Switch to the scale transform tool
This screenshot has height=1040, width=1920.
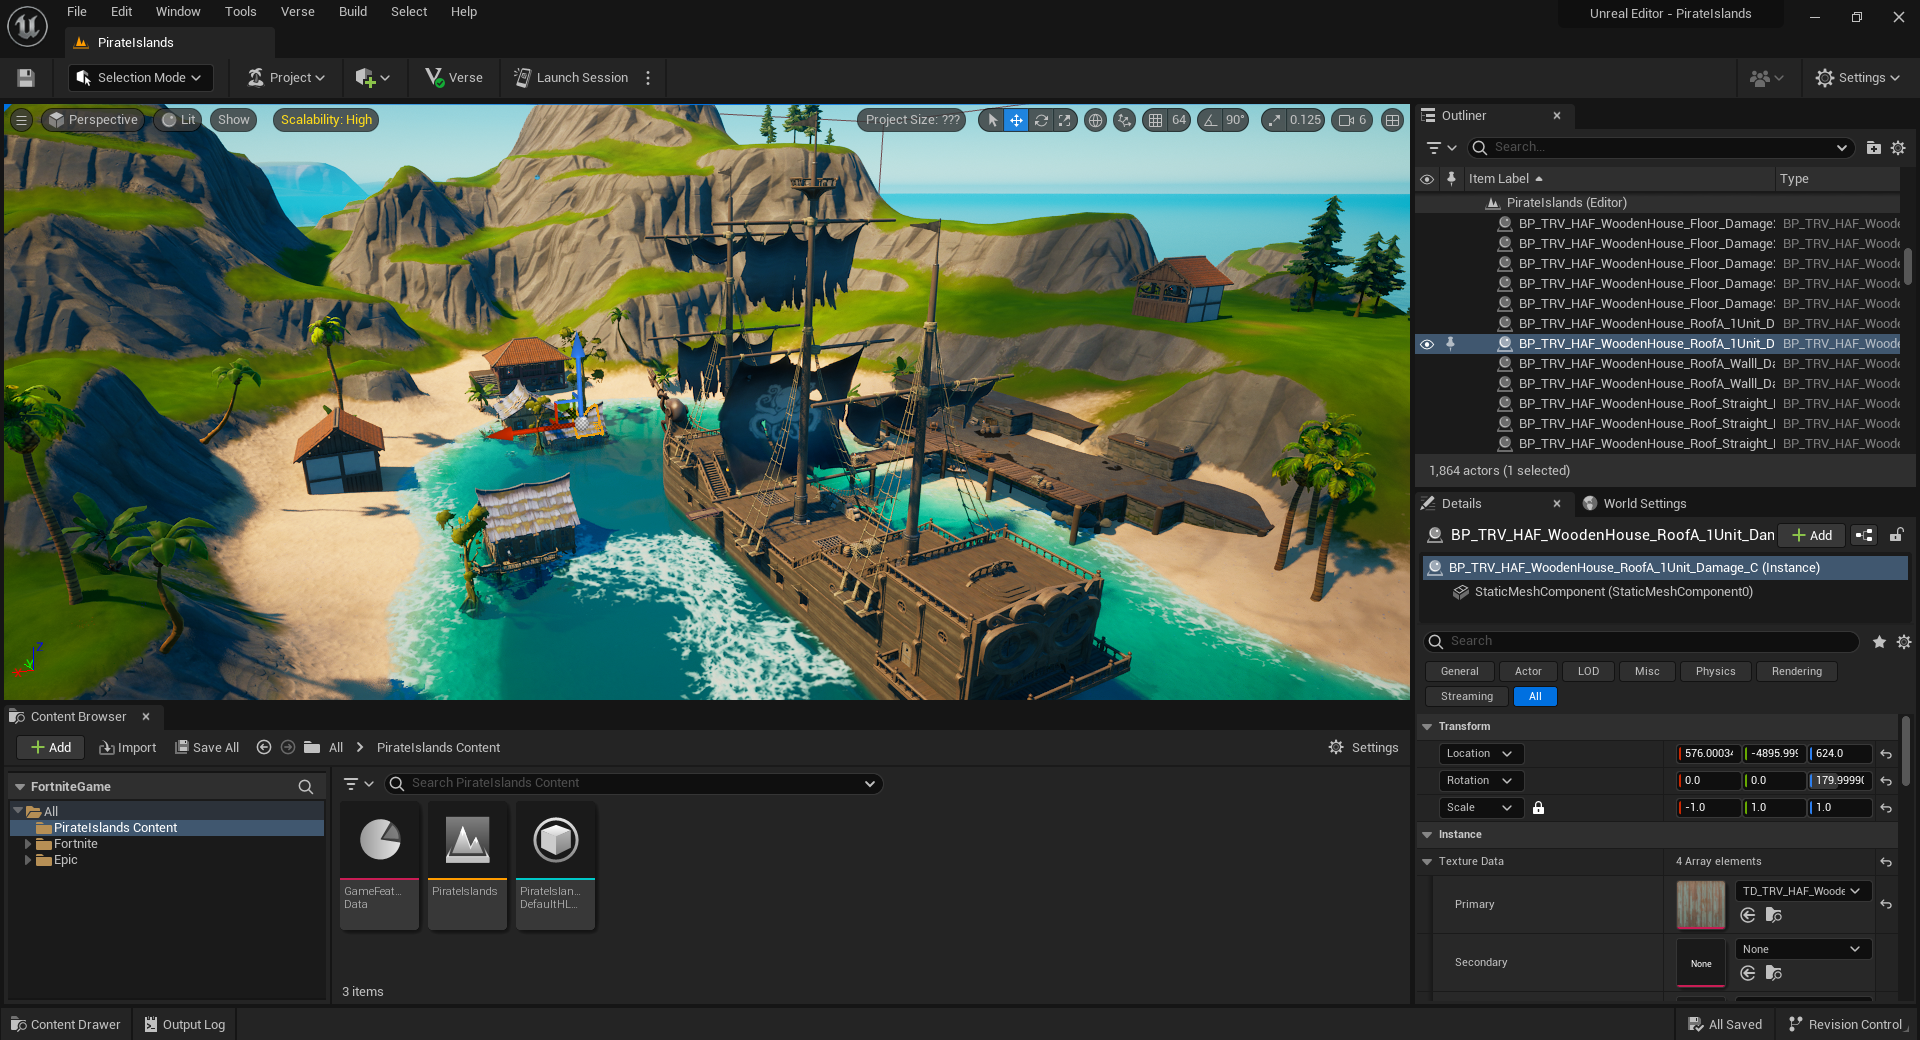(x=1065, y=120)
